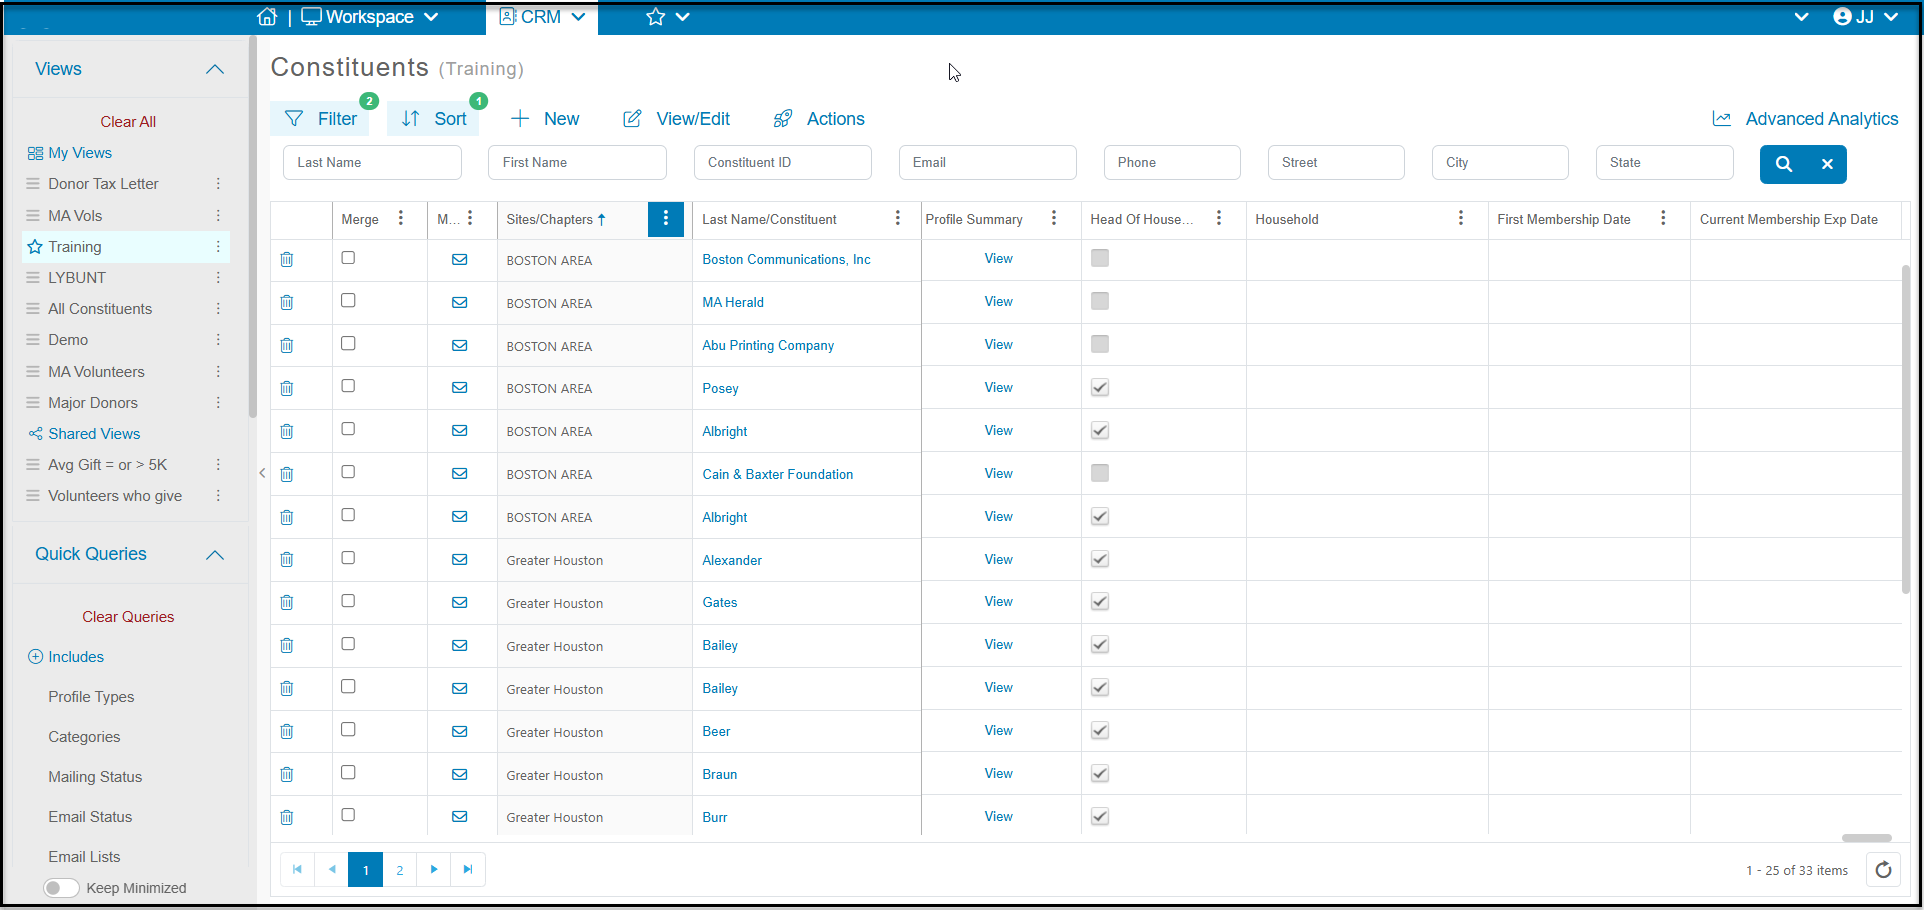Screen dimensions: 1924x910
Task: Click Clear All views link
Action: pos(128,122)
